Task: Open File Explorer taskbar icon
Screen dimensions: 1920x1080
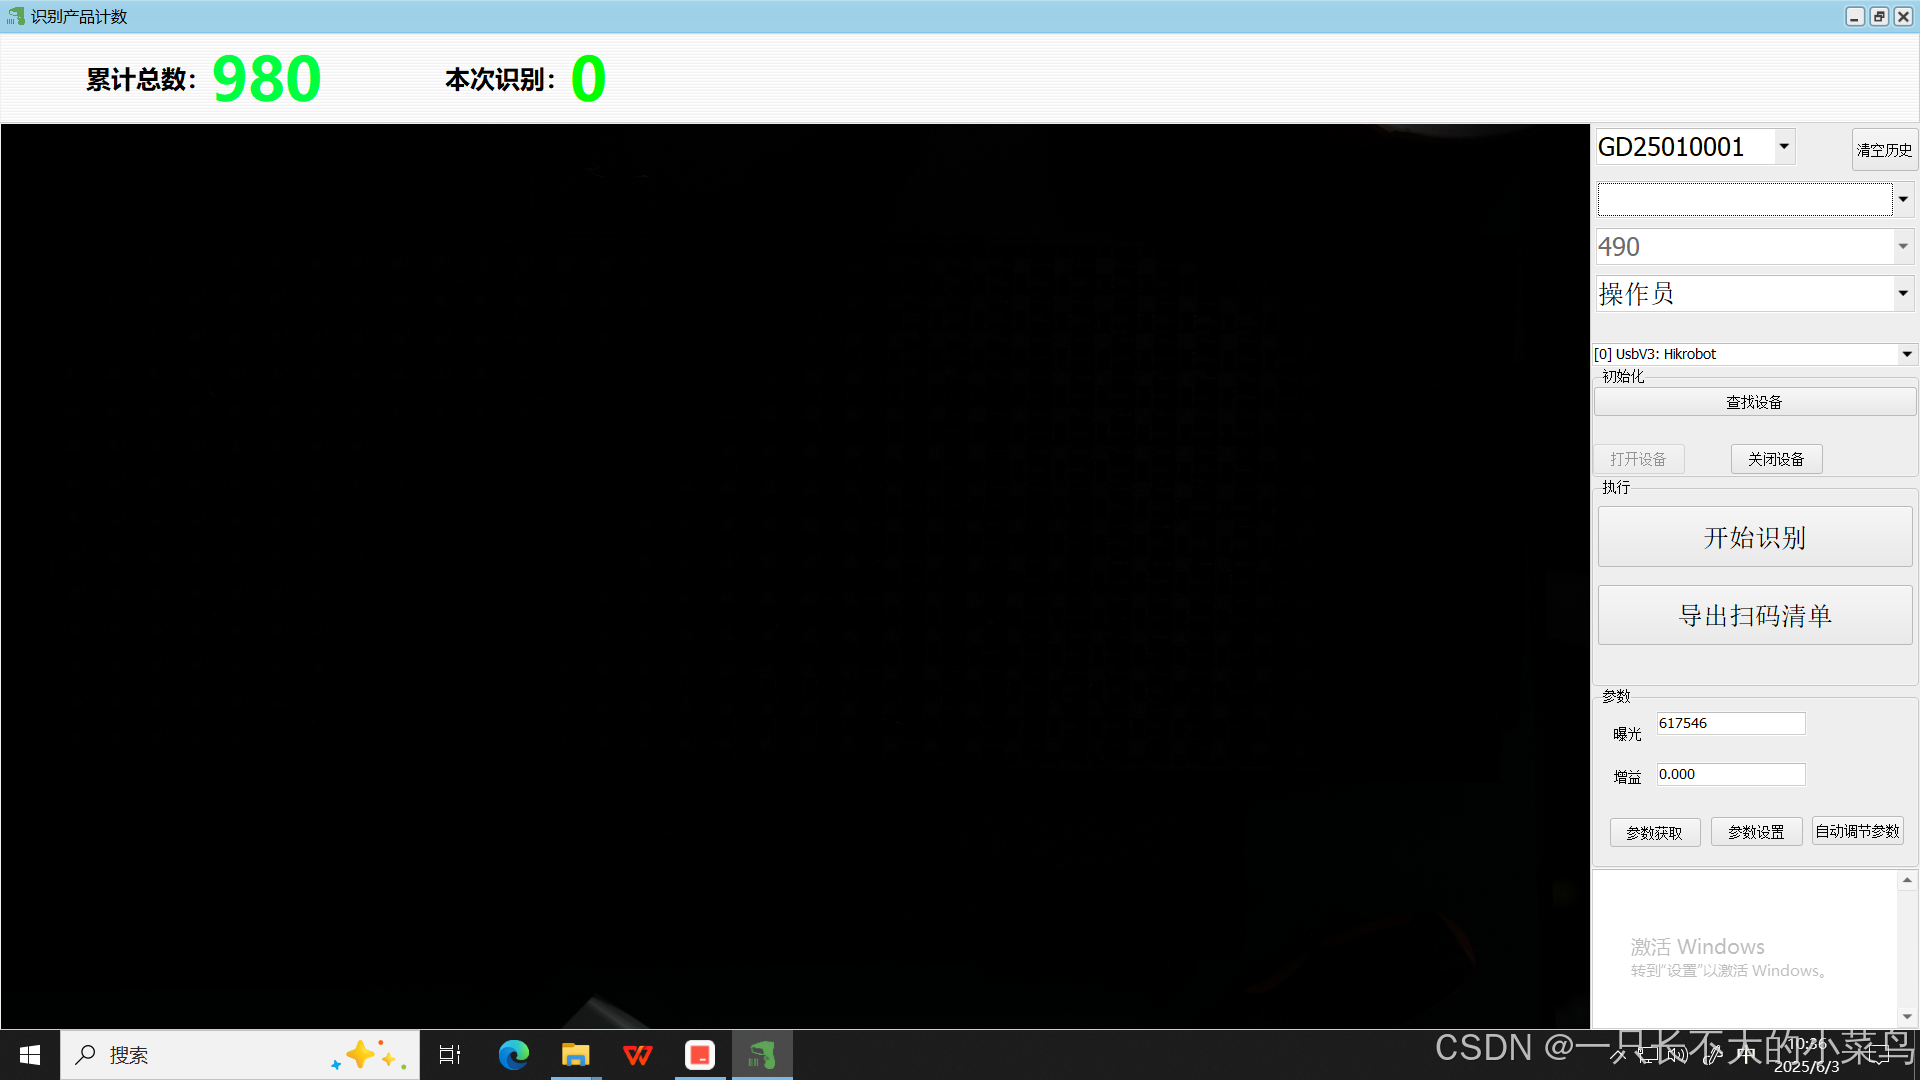Action: coord(575,1055)
